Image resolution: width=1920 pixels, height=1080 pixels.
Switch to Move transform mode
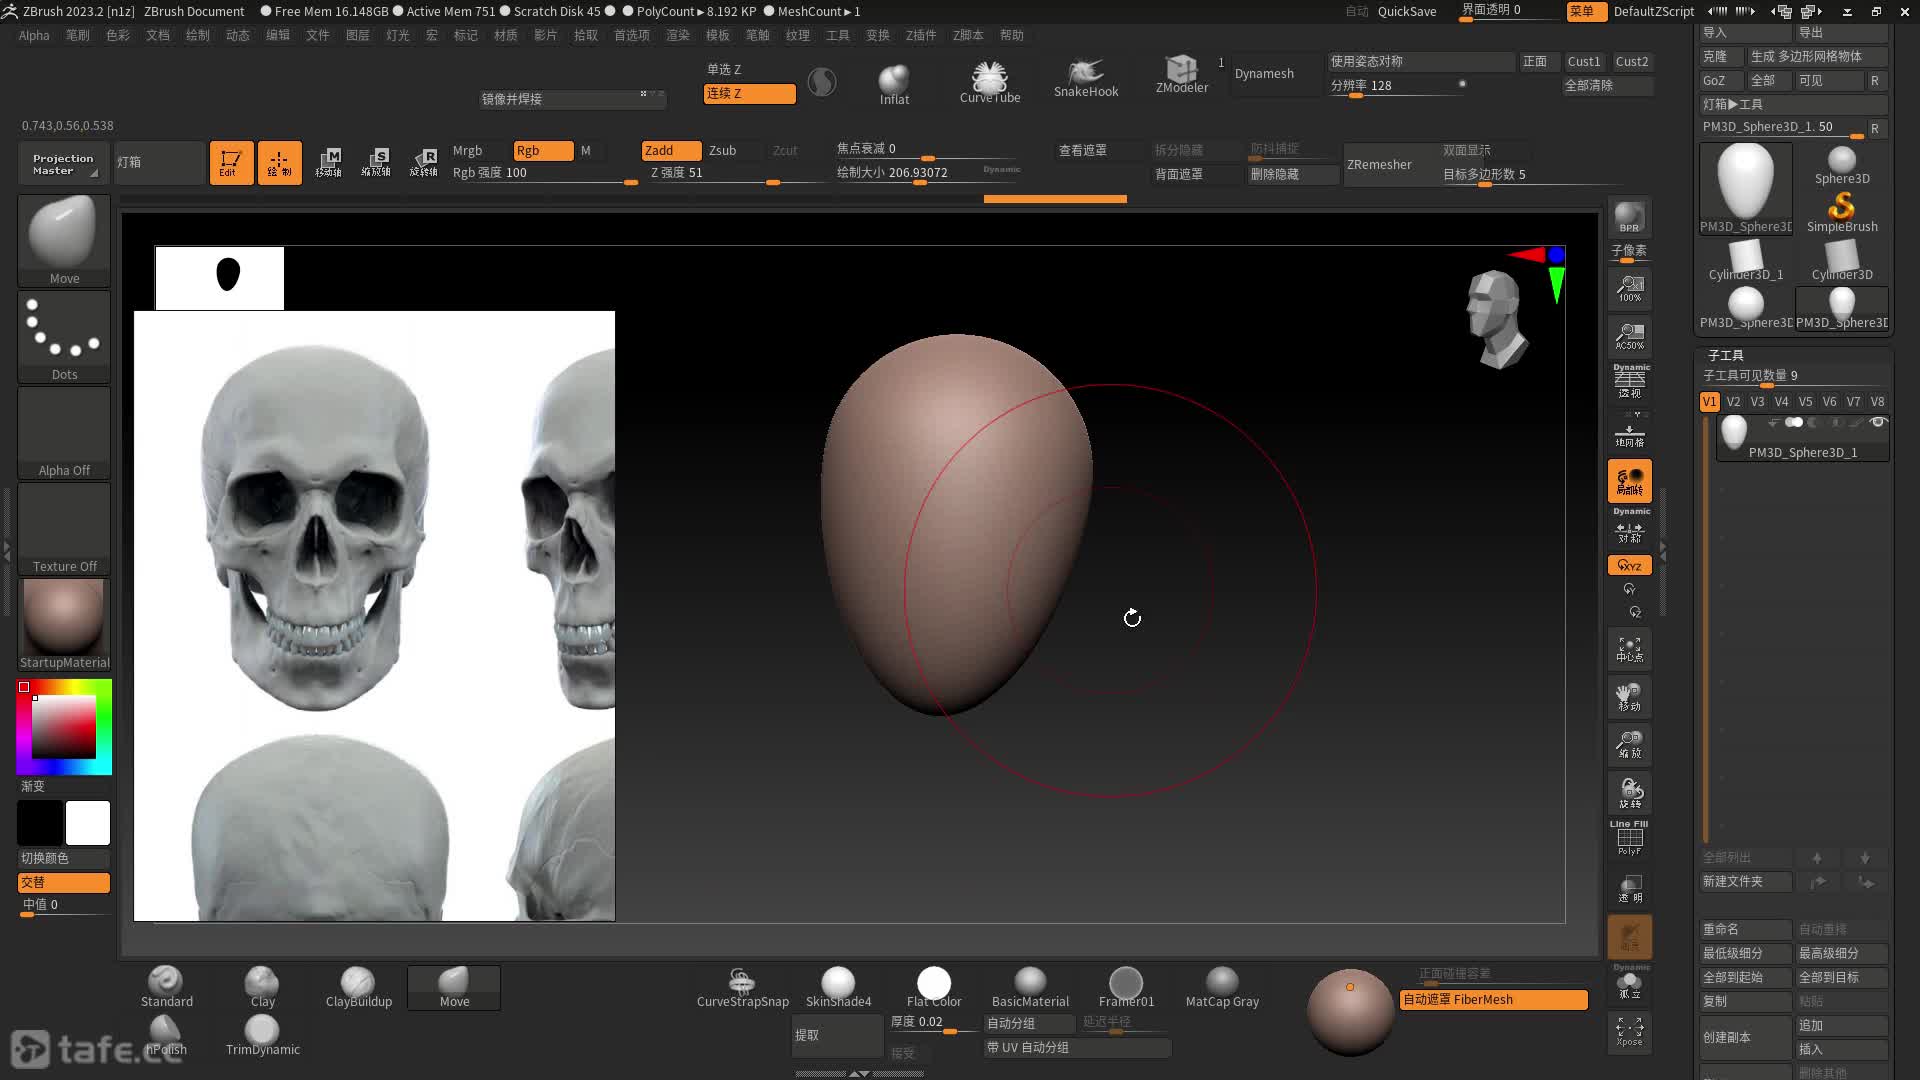(x=328, y=162)
